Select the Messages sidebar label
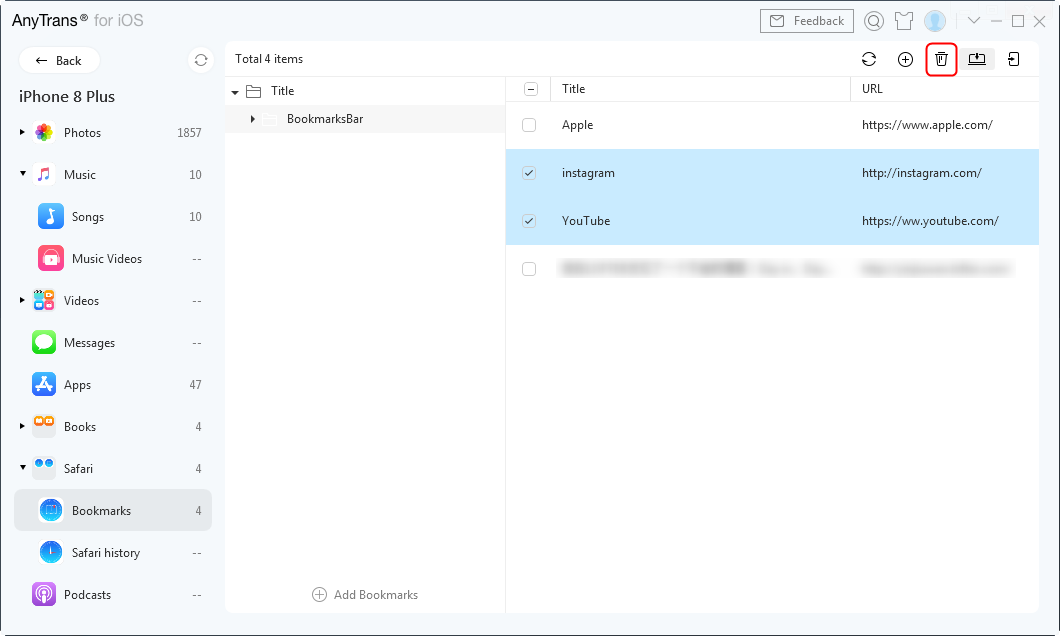Screen dimensions: 1060x636 point(89,343)
